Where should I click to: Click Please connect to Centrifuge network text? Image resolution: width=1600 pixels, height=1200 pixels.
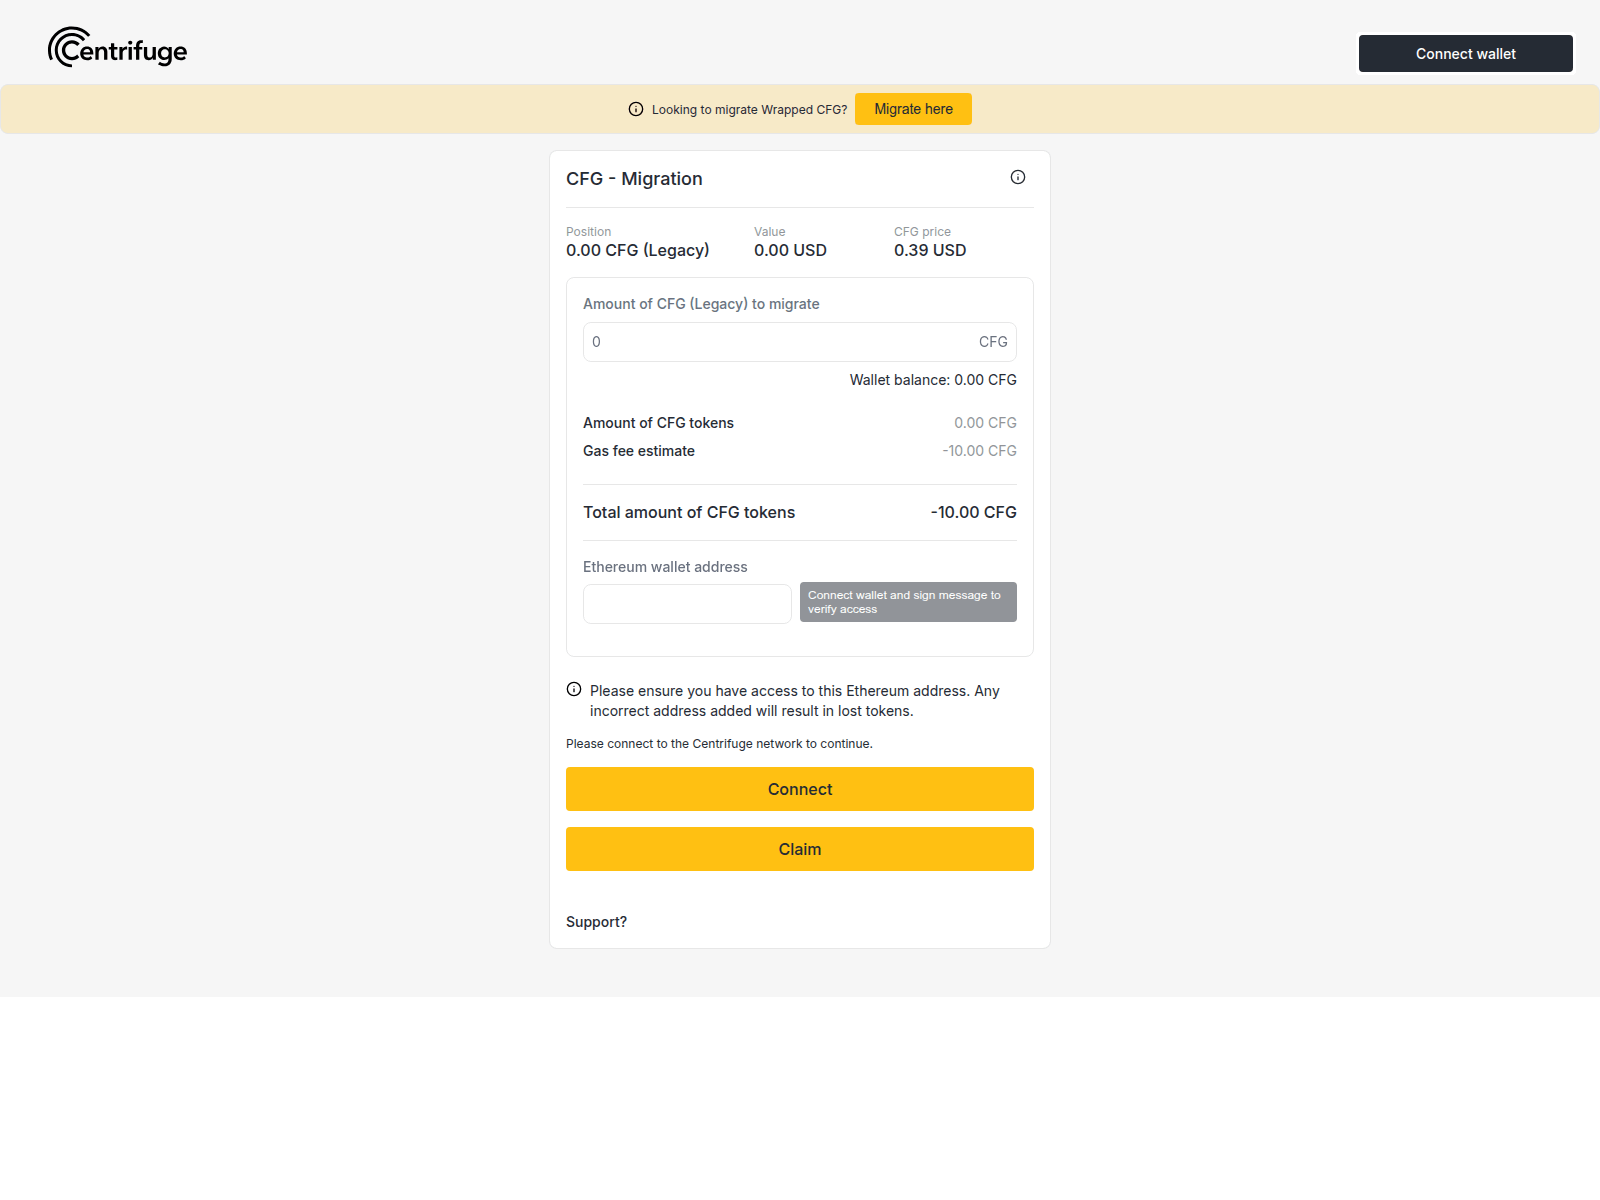tap(719, 744)
